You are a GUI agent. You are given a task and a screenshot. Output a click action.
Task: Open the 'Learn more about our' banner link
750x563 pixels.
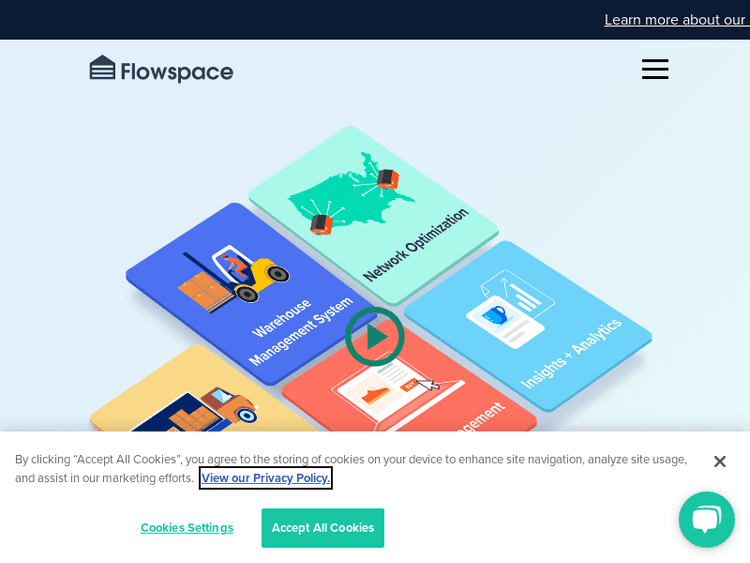click(x=675, y=20)
